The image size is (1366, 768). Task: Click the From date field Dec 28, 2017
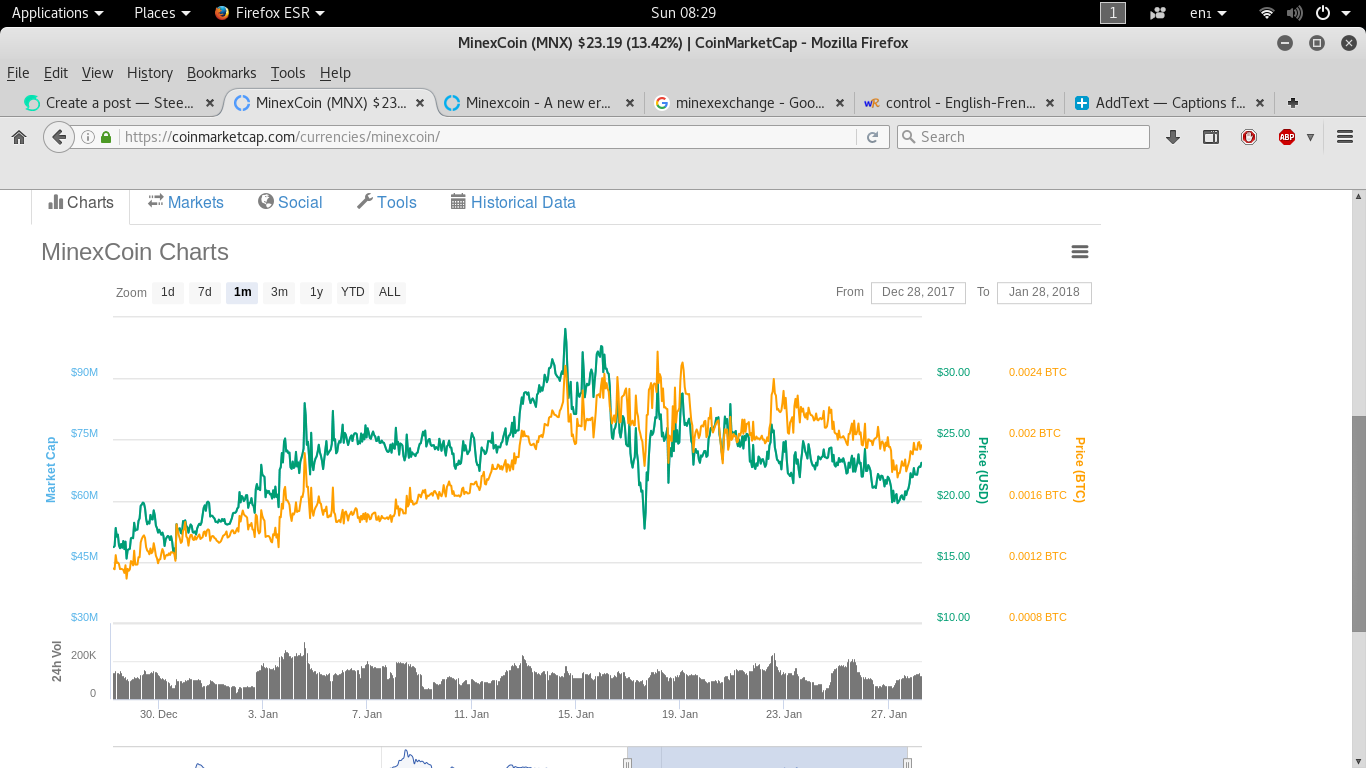(918, 292)
